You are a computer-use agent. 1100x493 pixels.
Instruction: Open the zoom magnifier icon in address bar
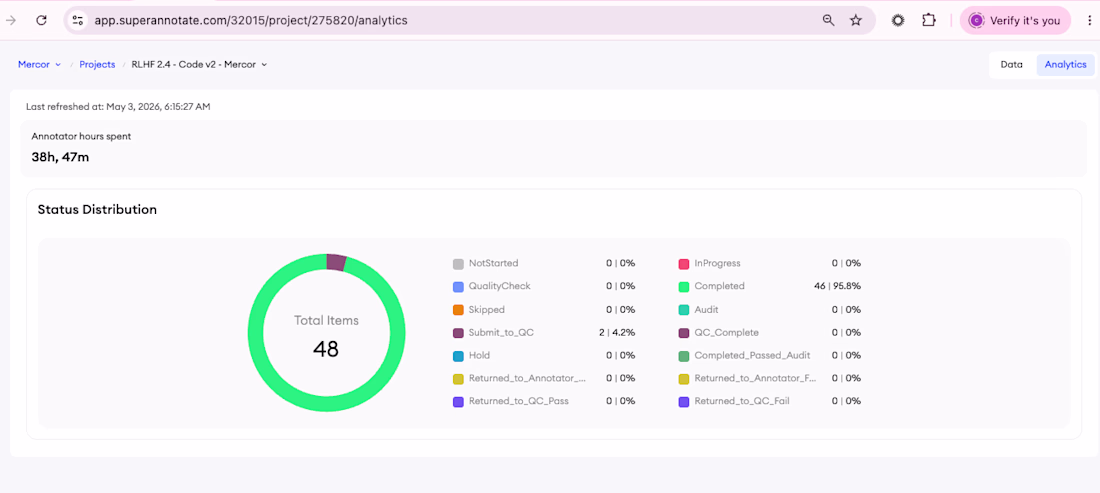pyautogui.click(x=829, y=20)
